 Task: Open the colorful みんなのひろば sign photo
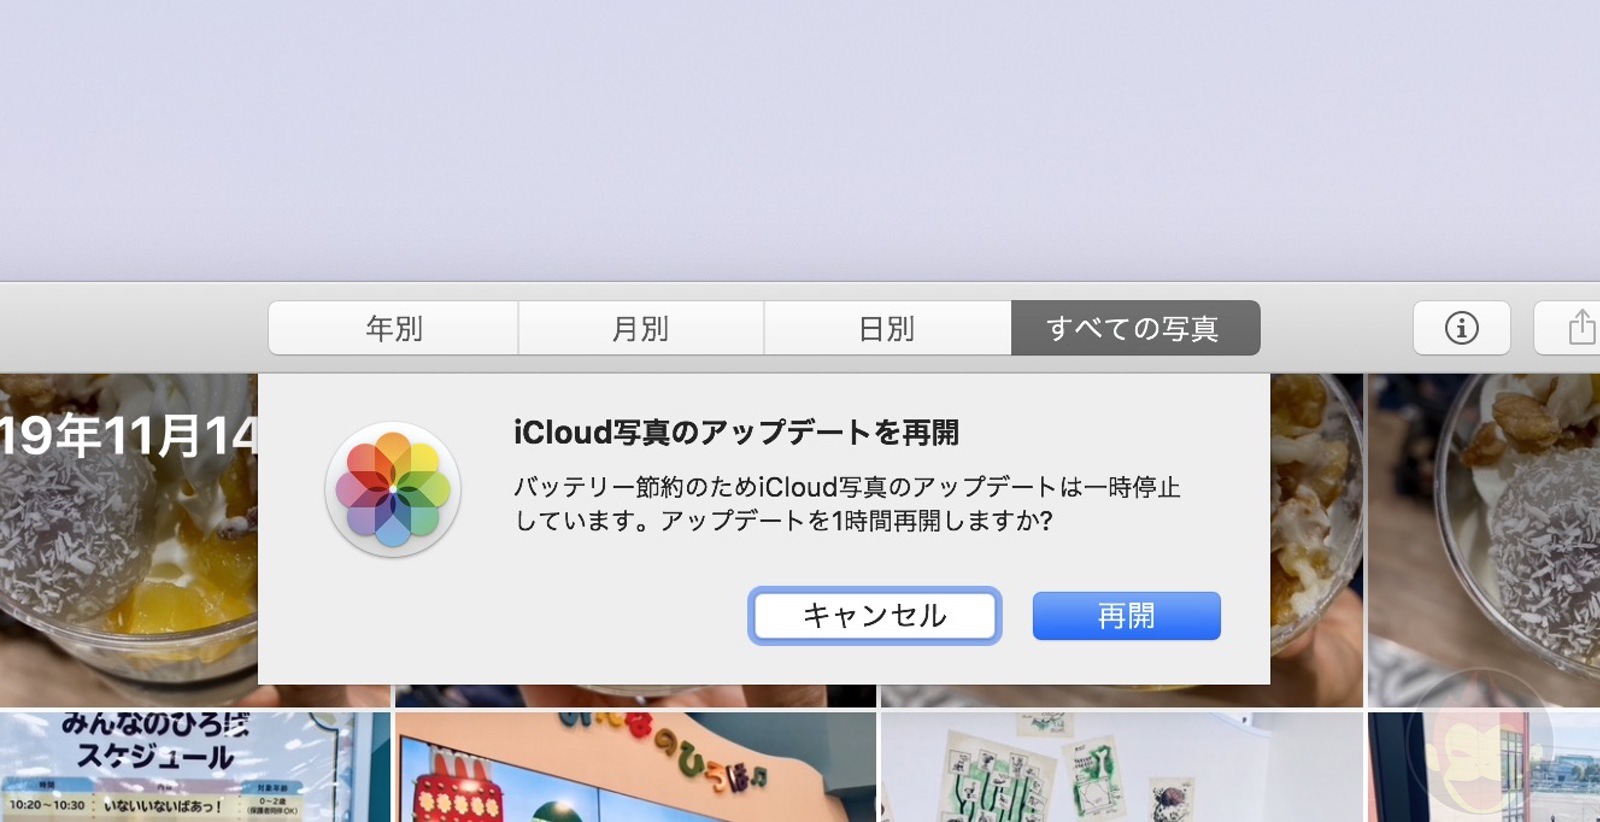(635, 767)
